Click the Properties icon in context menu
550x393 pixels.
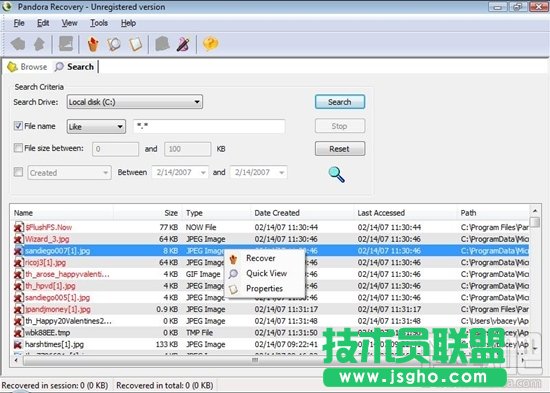(233, 289)
